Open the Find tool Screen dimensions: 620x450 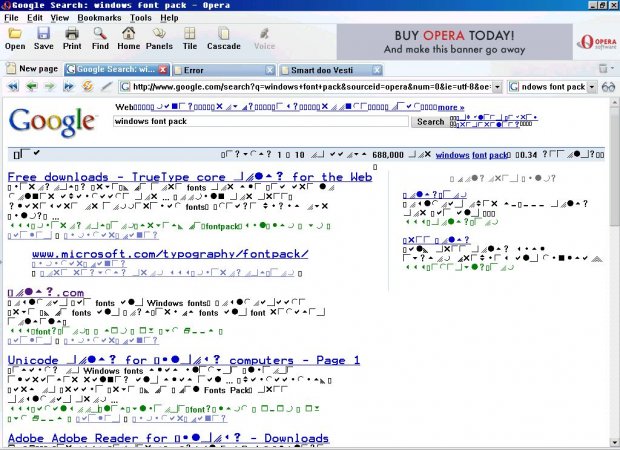(x=100, y=39)
